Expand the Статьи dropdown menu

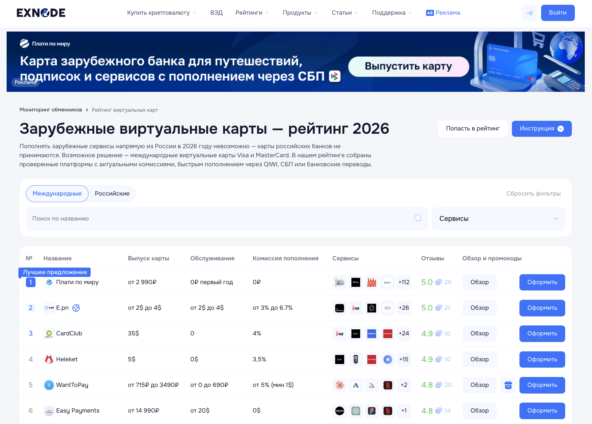pyautogui.click(x=344, y=13)
